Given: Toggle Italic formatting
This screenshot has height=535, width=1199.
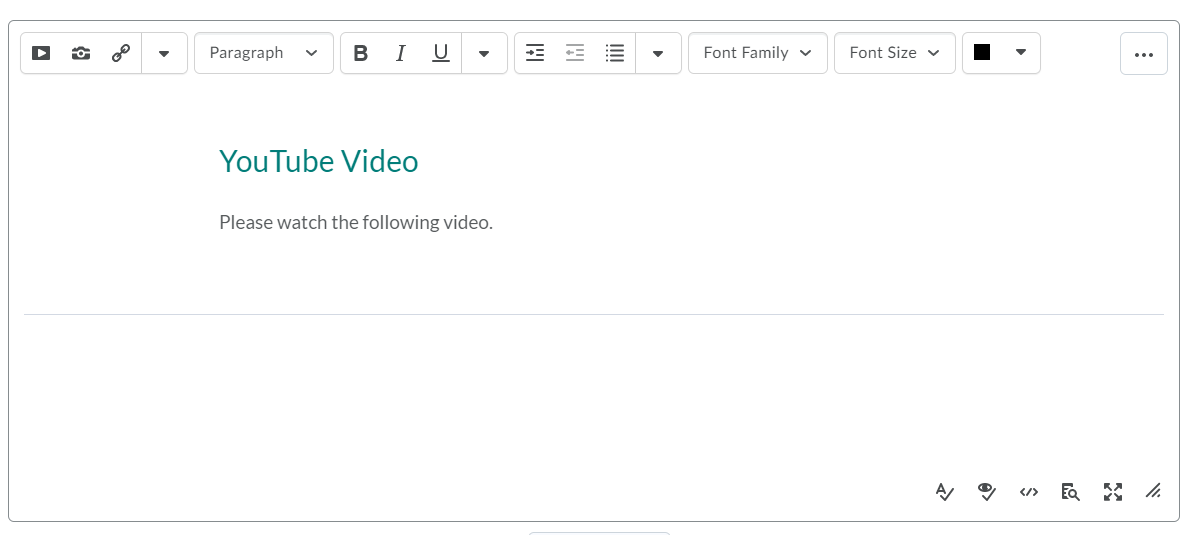Looking at the screenshot, I should click(400, 53).
